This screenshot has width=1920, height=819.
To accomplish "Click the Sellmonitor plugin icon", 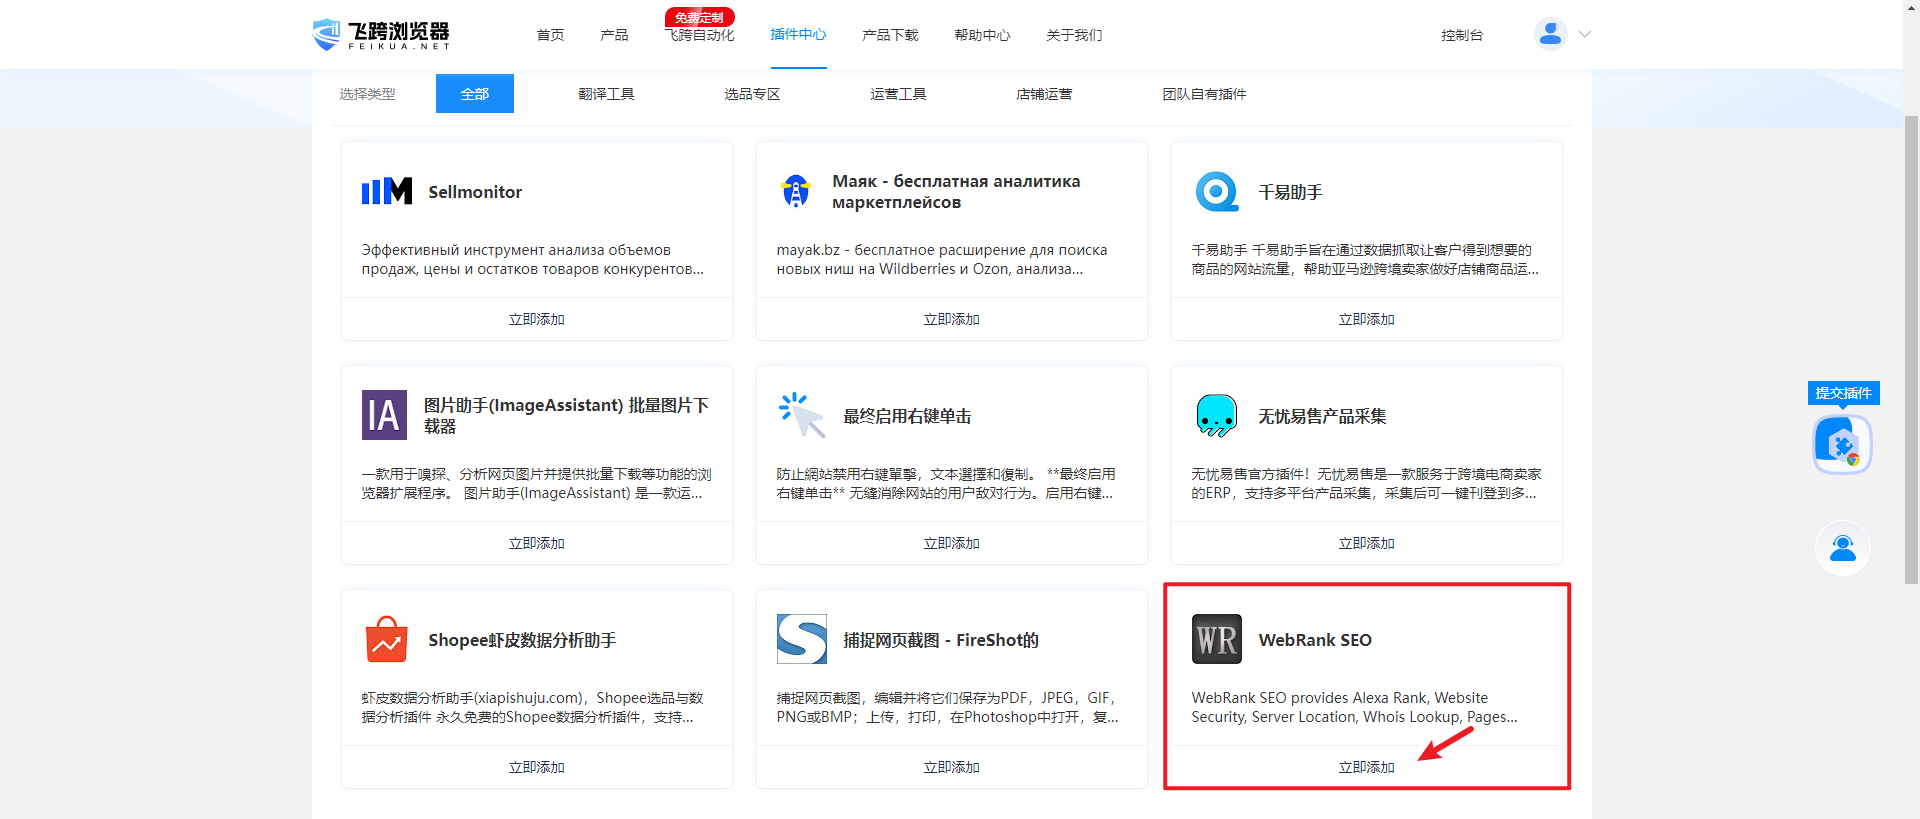I will (x=387, y=191).
